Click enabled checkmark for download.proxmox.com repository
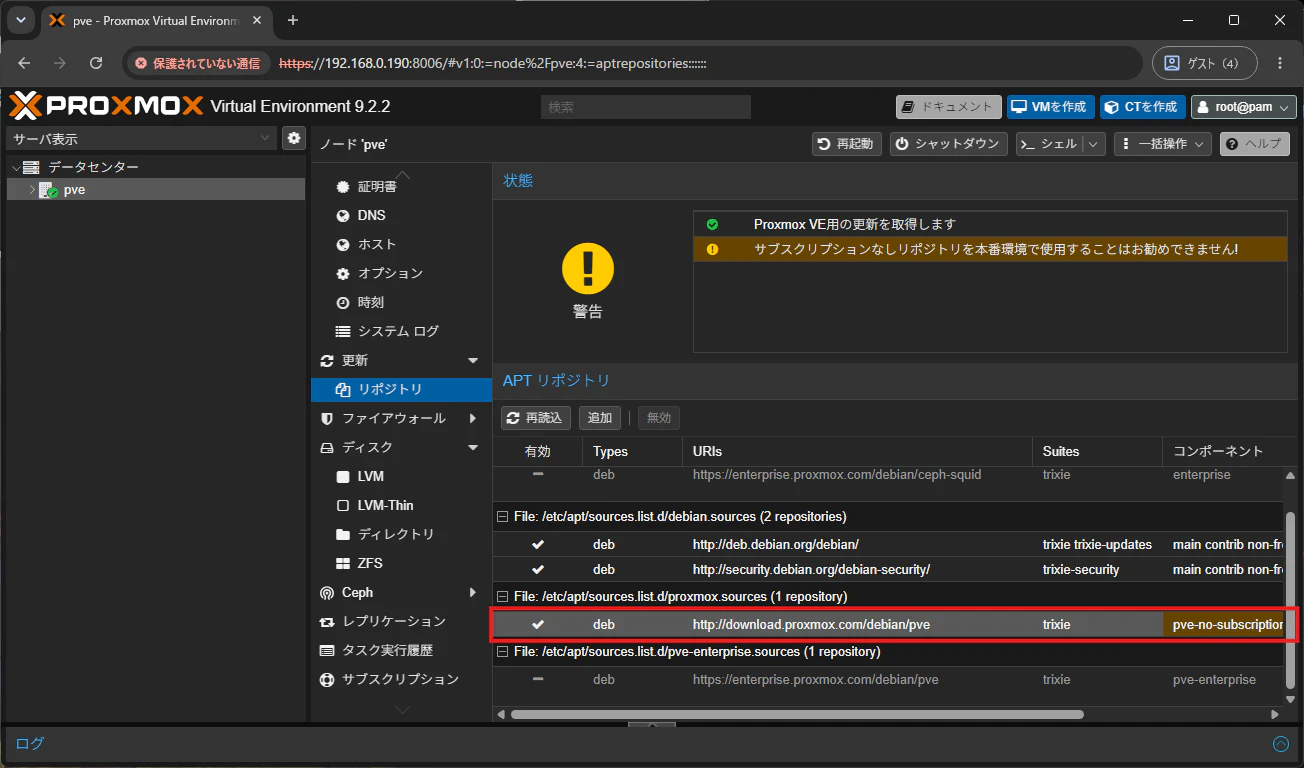This screenshot has width=1304, height=768. (x=538, y=625)
